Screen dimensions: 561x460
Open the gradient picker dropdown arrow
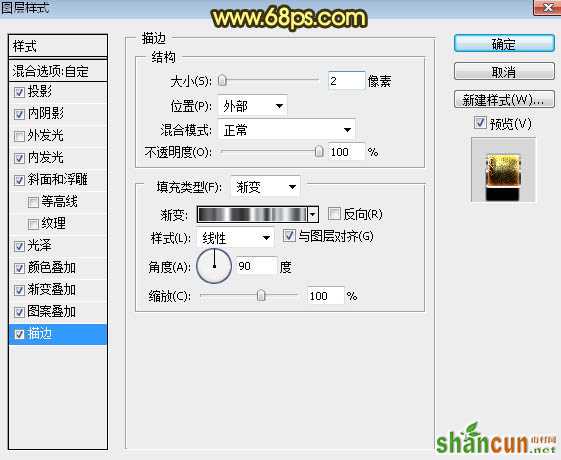click(x=313, y=215)
